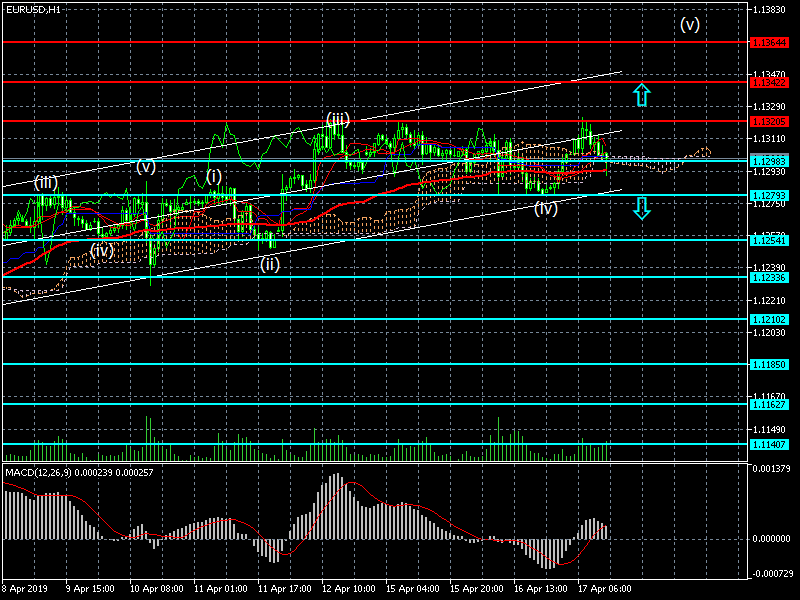Click the EURUSD,H1 chart title
Screen dimensions: 800x600
coord(32,8)
